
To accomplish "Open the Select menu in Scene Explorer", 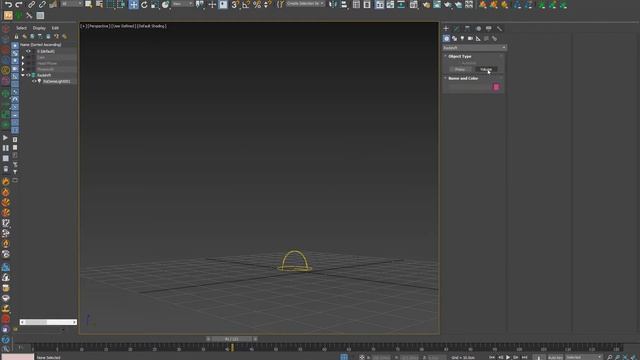I will click(x=21, y=28).
